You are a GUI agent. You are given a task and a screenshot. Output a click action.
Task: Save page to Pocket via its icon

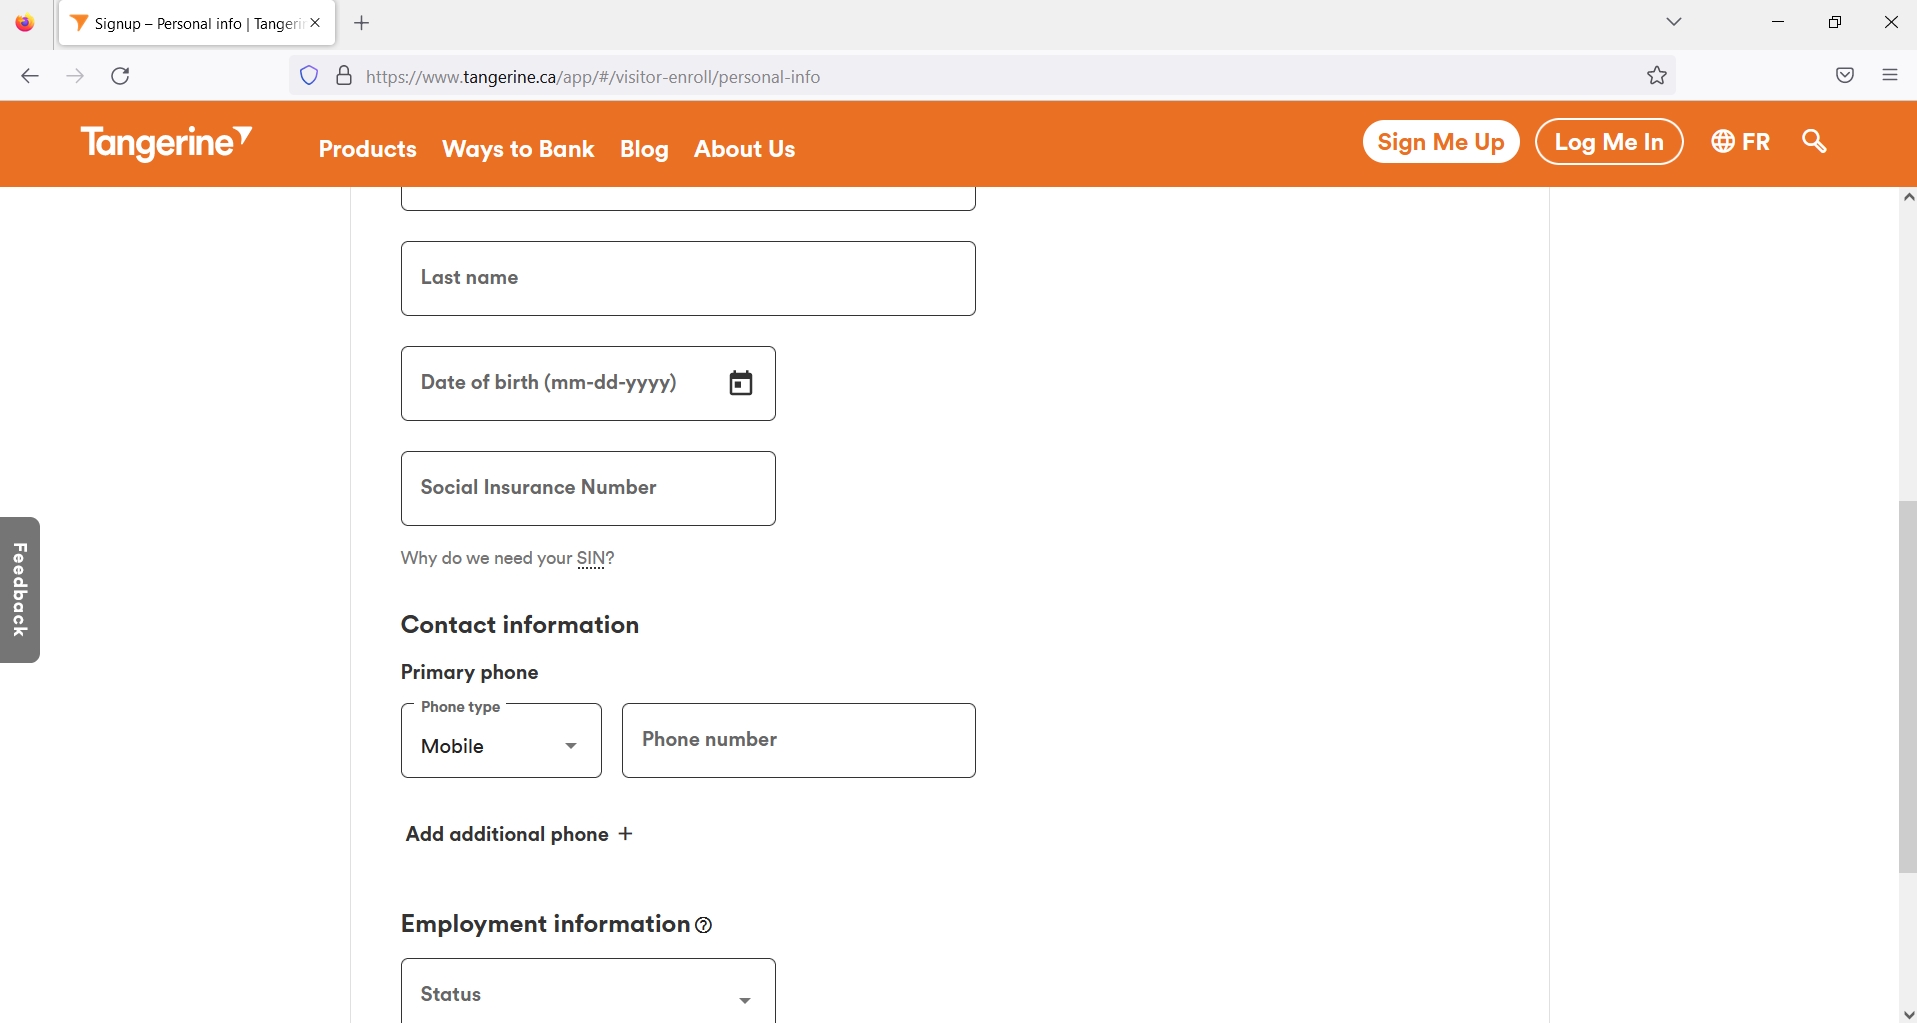1845,75
